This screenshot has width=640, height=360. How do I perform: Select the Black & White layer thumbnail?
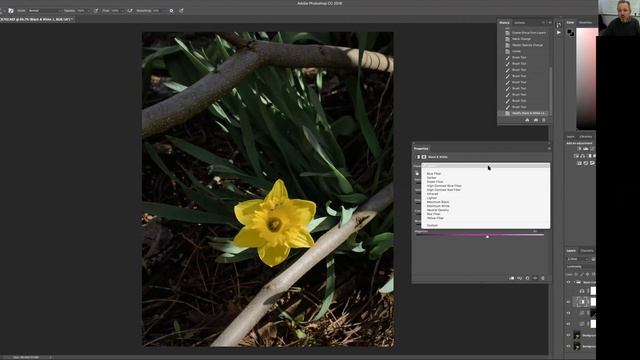click(x=582, y=302)
